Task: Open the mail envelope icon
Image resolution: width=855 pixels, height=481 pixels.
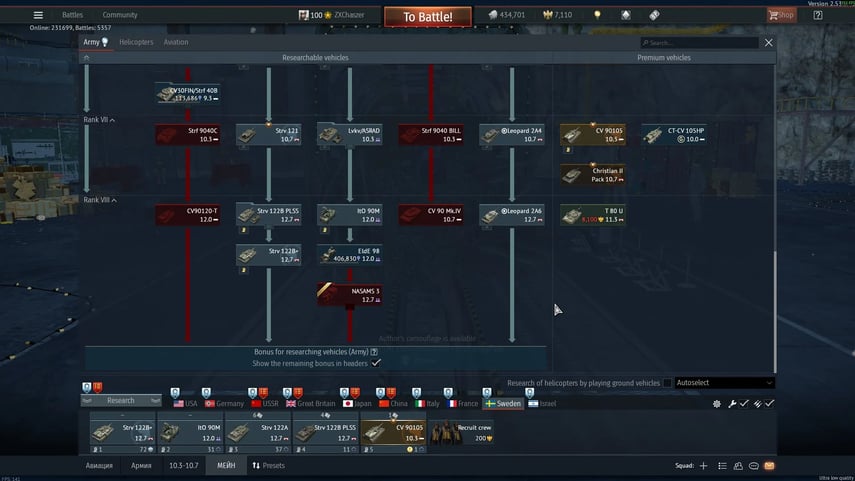Action: pyautogui.click(x=769, y=466)
